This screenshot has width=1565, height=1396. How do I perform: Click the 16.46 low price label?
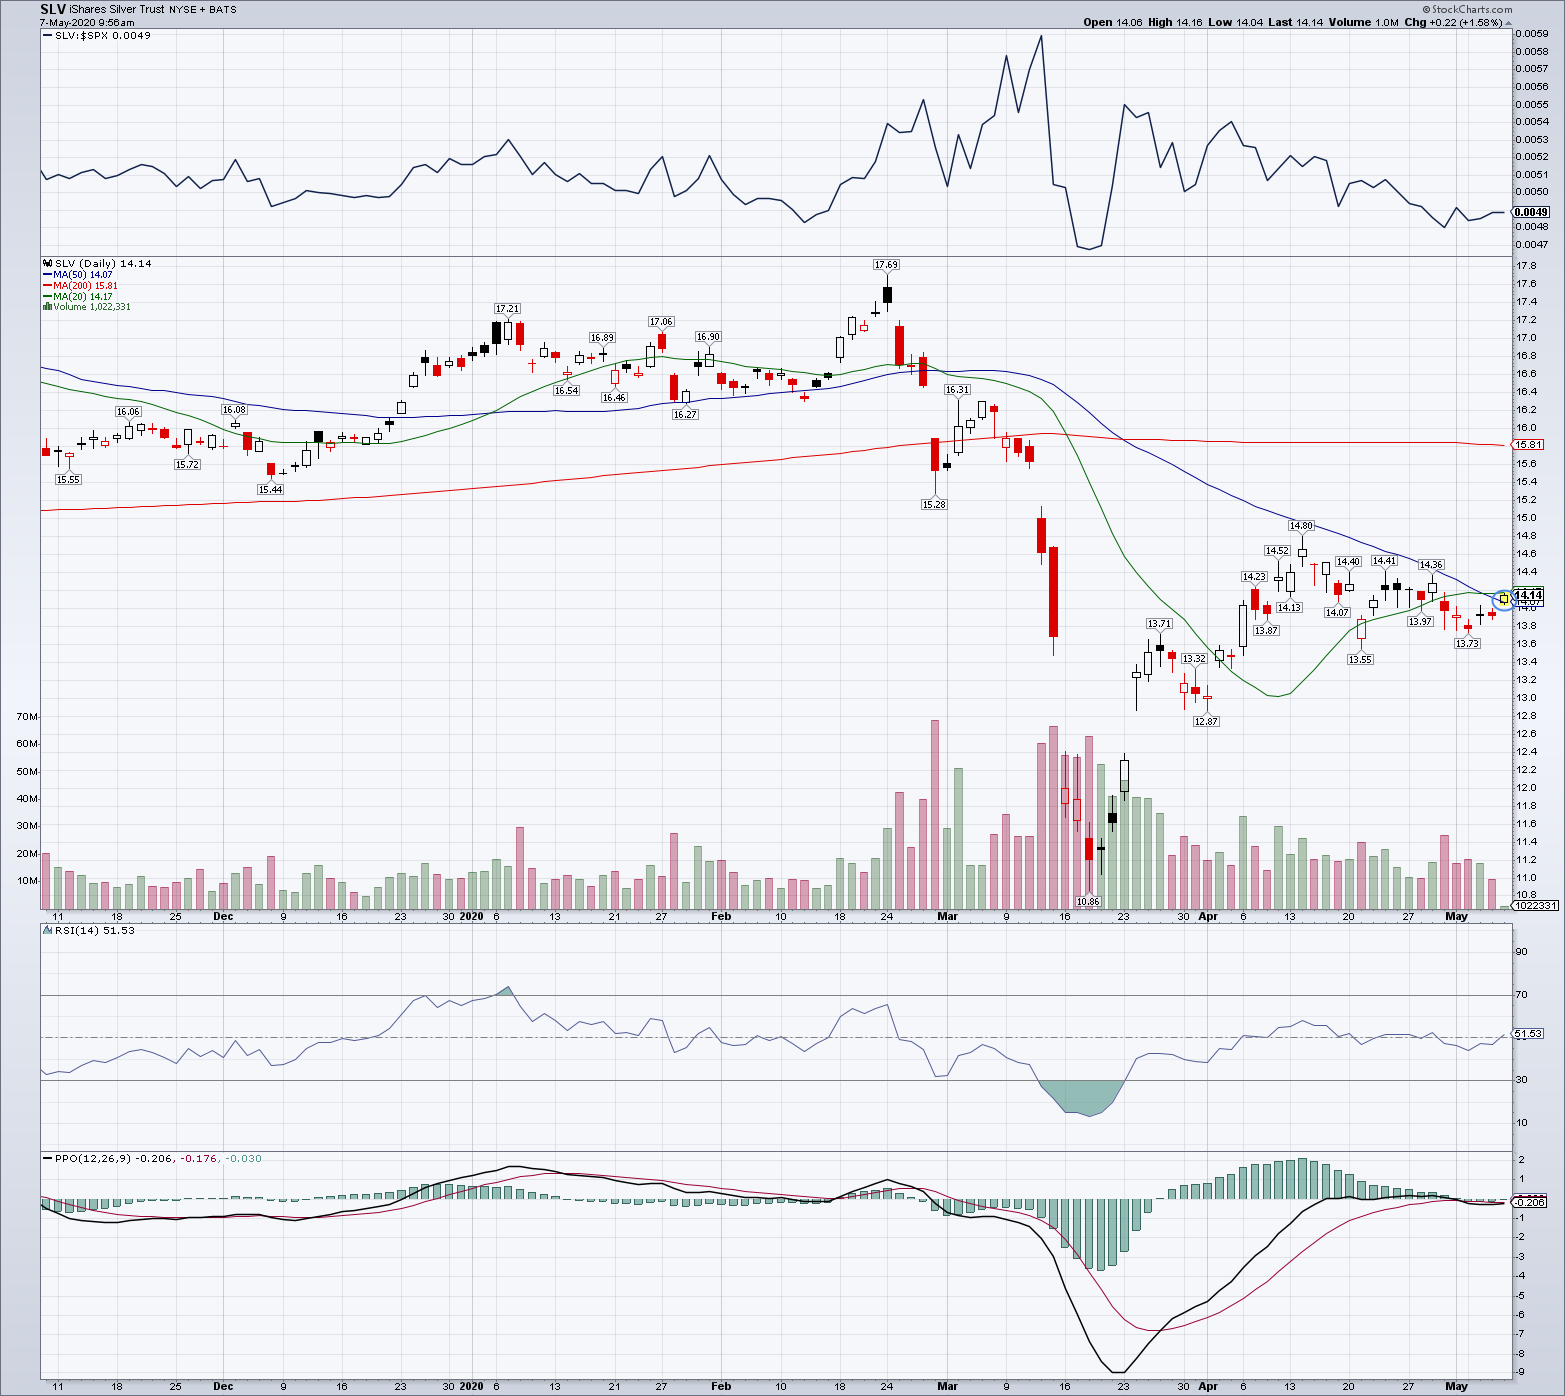pyautogui.click(x=614, y=398)
